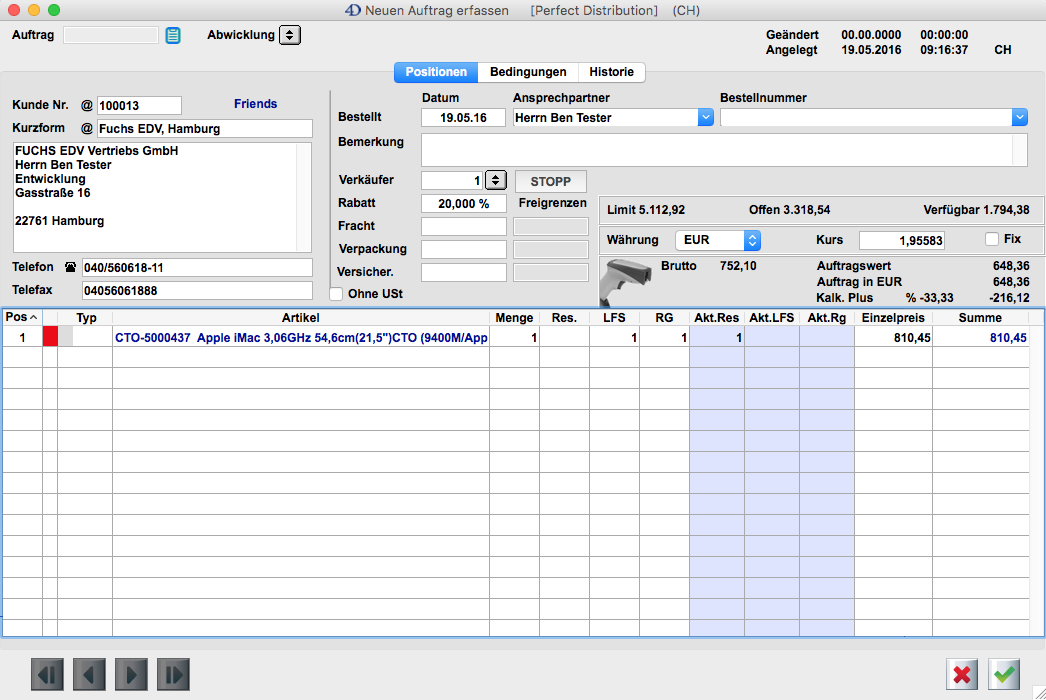Expand the Ansprechpartner dropdown list
1046x700 pixels.
tap(705, 118)
